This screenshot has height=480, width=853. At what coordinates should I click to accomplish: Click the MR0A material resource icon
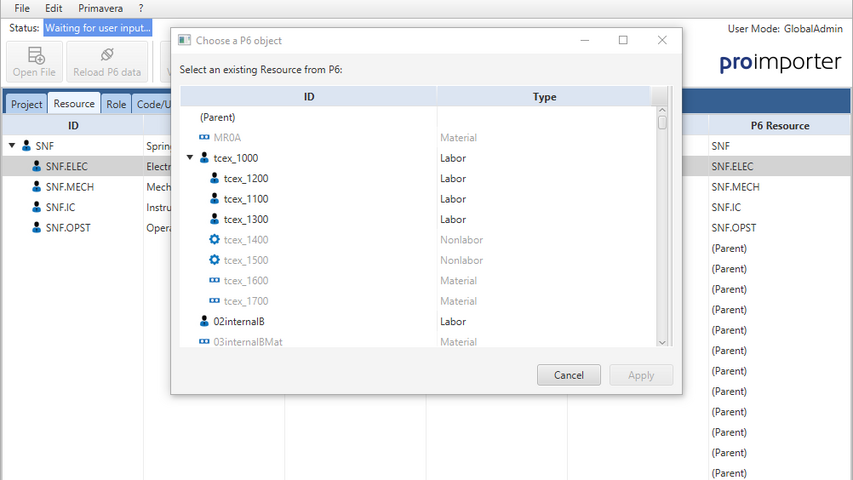[x=204, y=138]
